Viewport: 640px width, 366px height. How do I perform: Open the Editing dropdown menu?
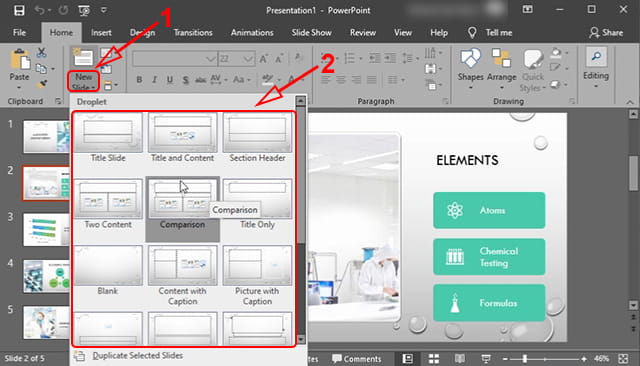click(596, 68)
